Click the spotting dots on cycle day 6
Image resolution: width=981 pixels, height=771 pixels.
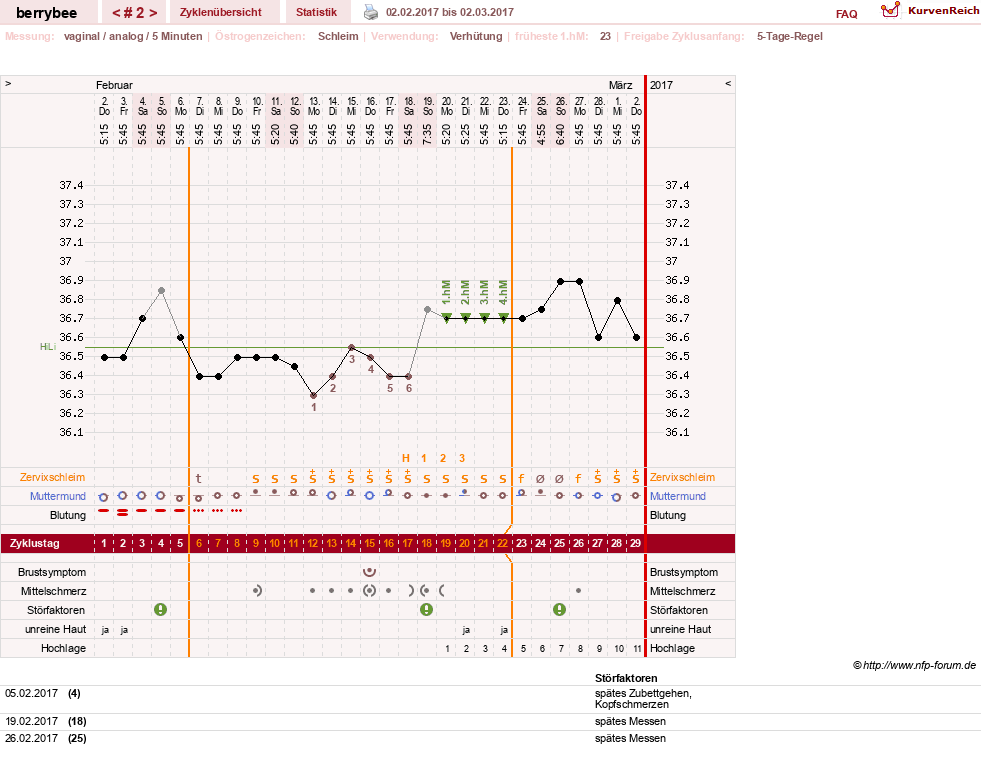click(199, 511)
